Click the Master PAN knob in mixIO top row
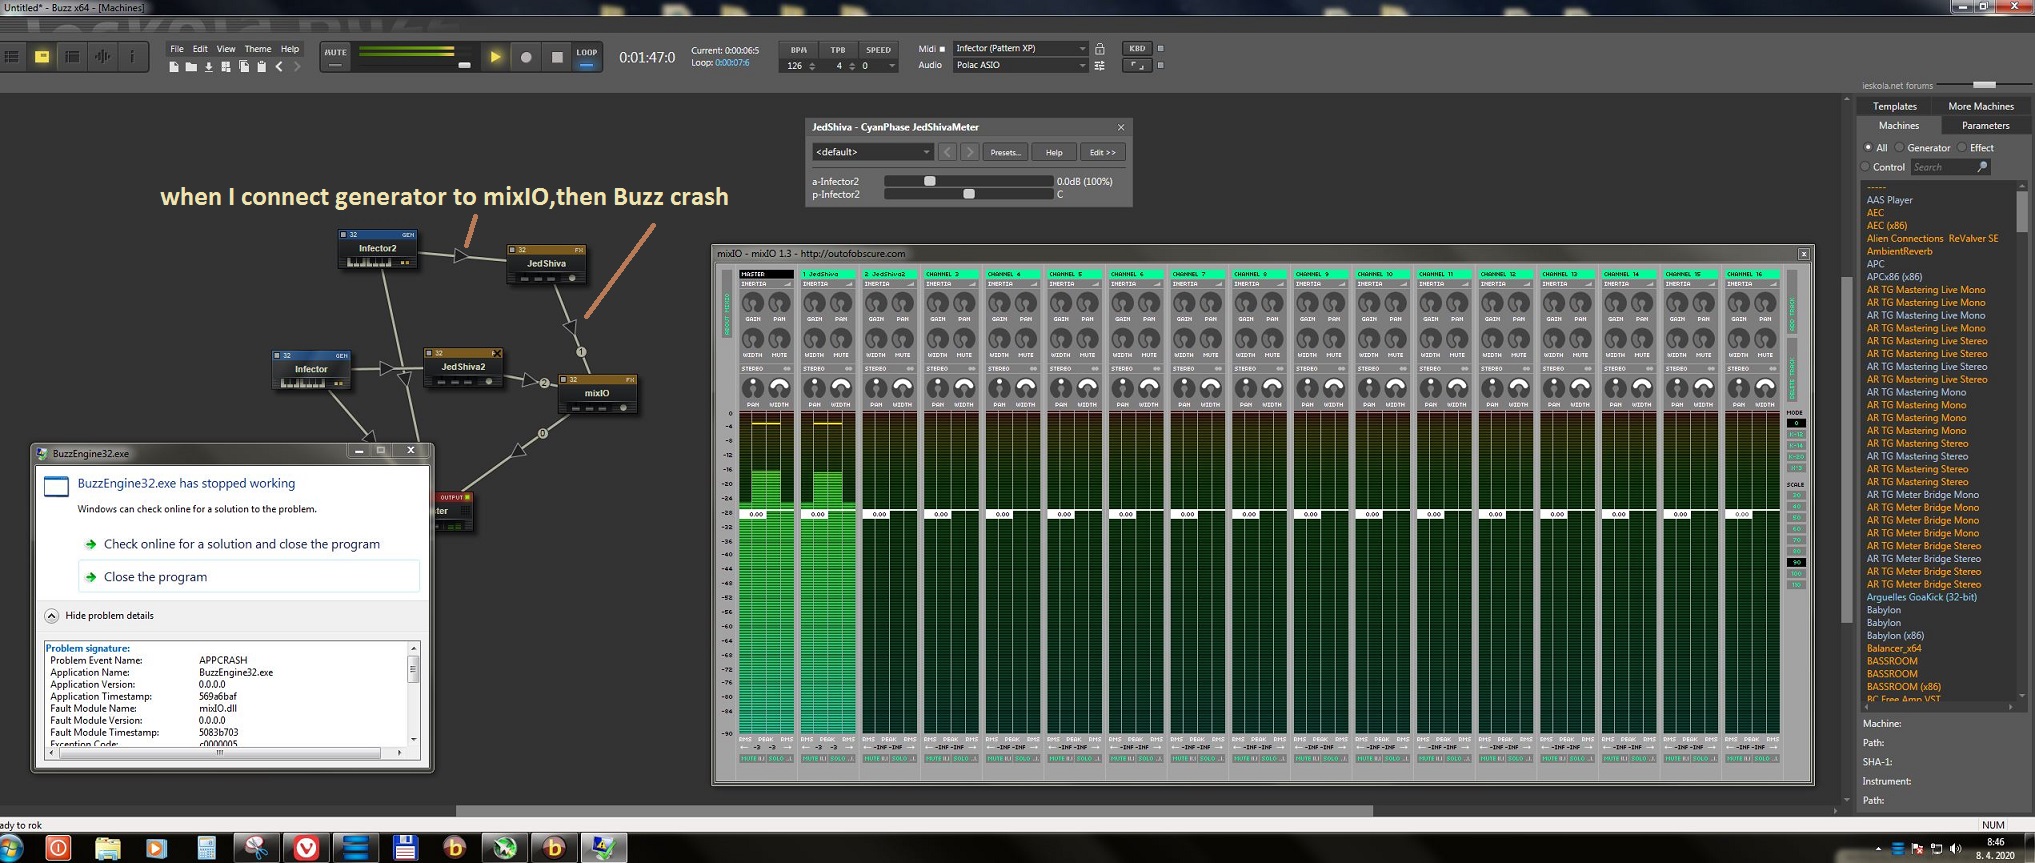The height and width of the screenshot is (863, 2035). 779,303
